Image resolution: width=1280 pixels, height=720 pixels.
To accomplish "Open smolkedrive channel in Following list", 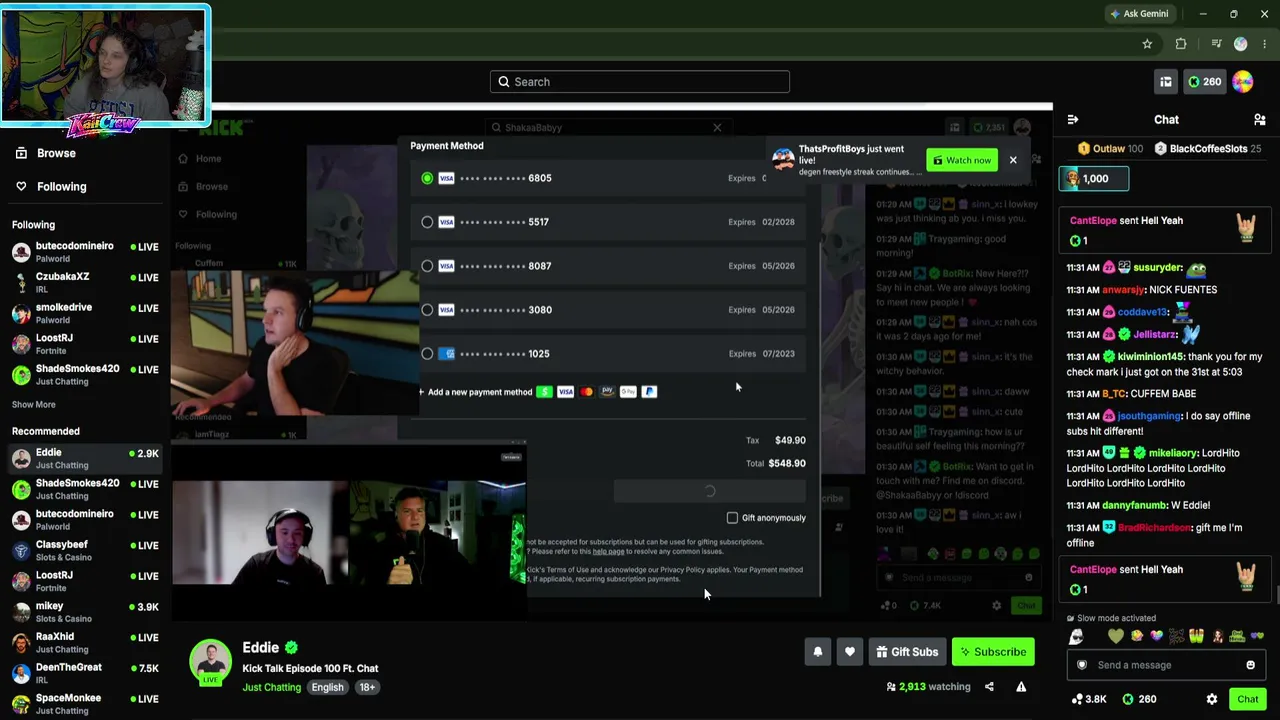I will [84, 313].
